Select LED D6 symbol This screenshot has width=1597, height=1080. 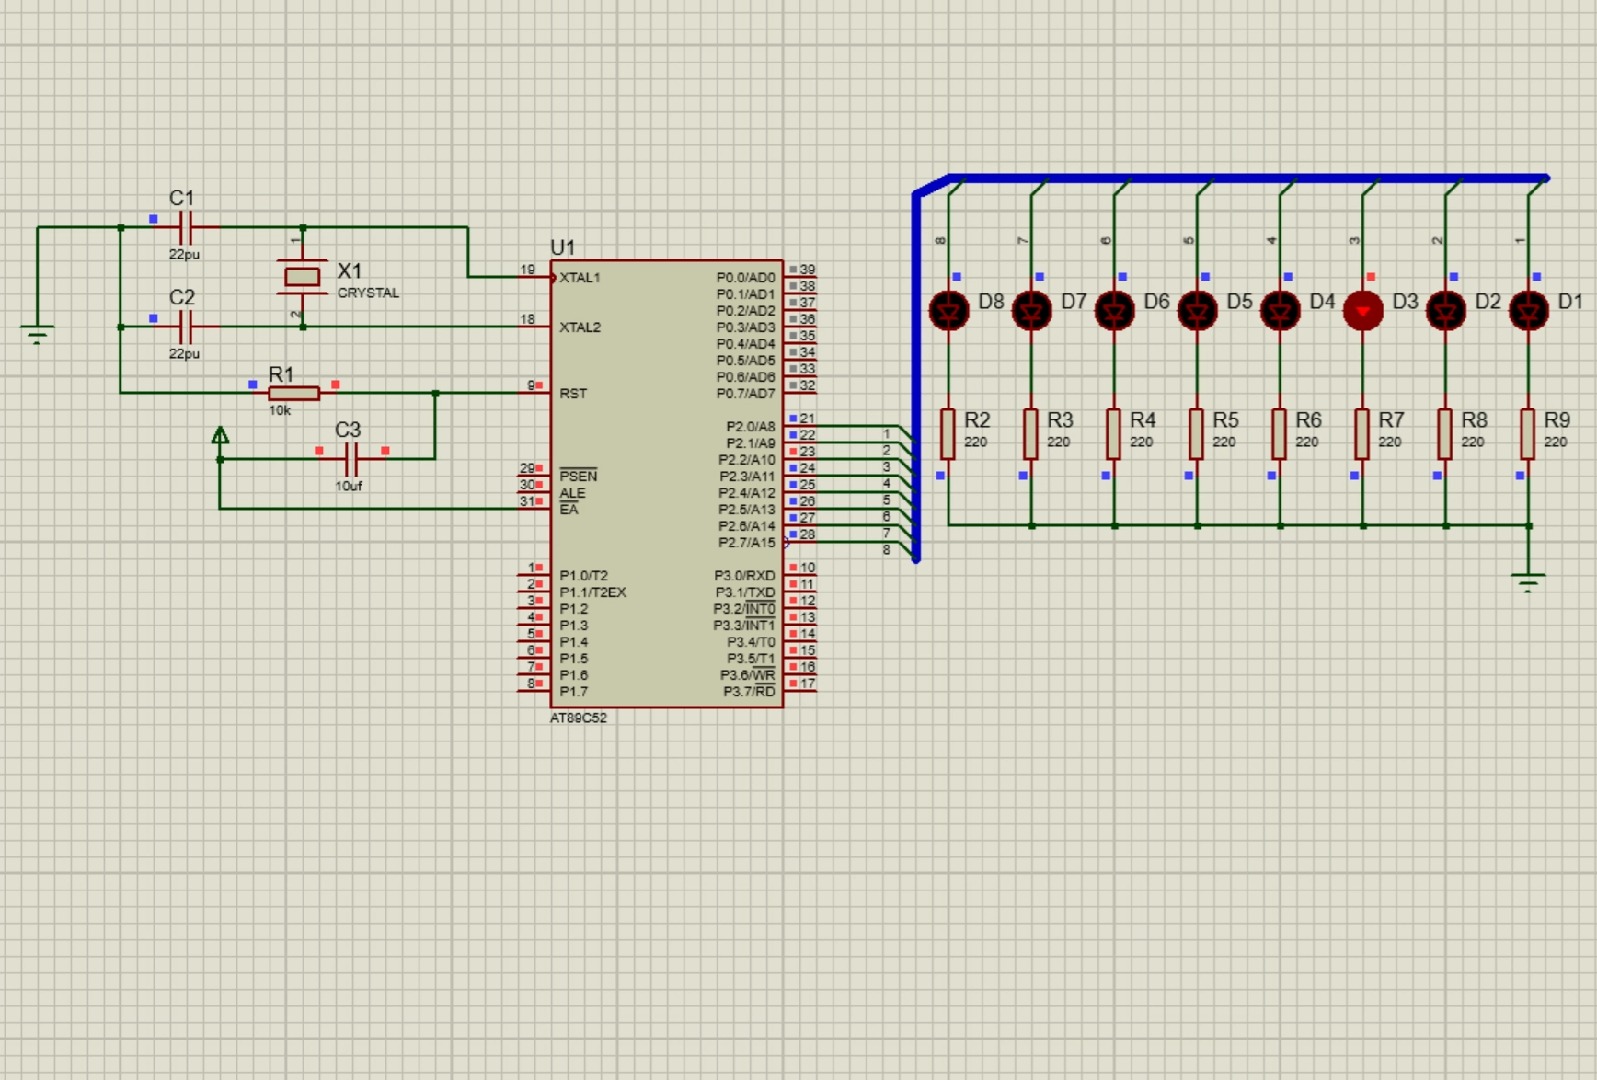point(1115,311)
